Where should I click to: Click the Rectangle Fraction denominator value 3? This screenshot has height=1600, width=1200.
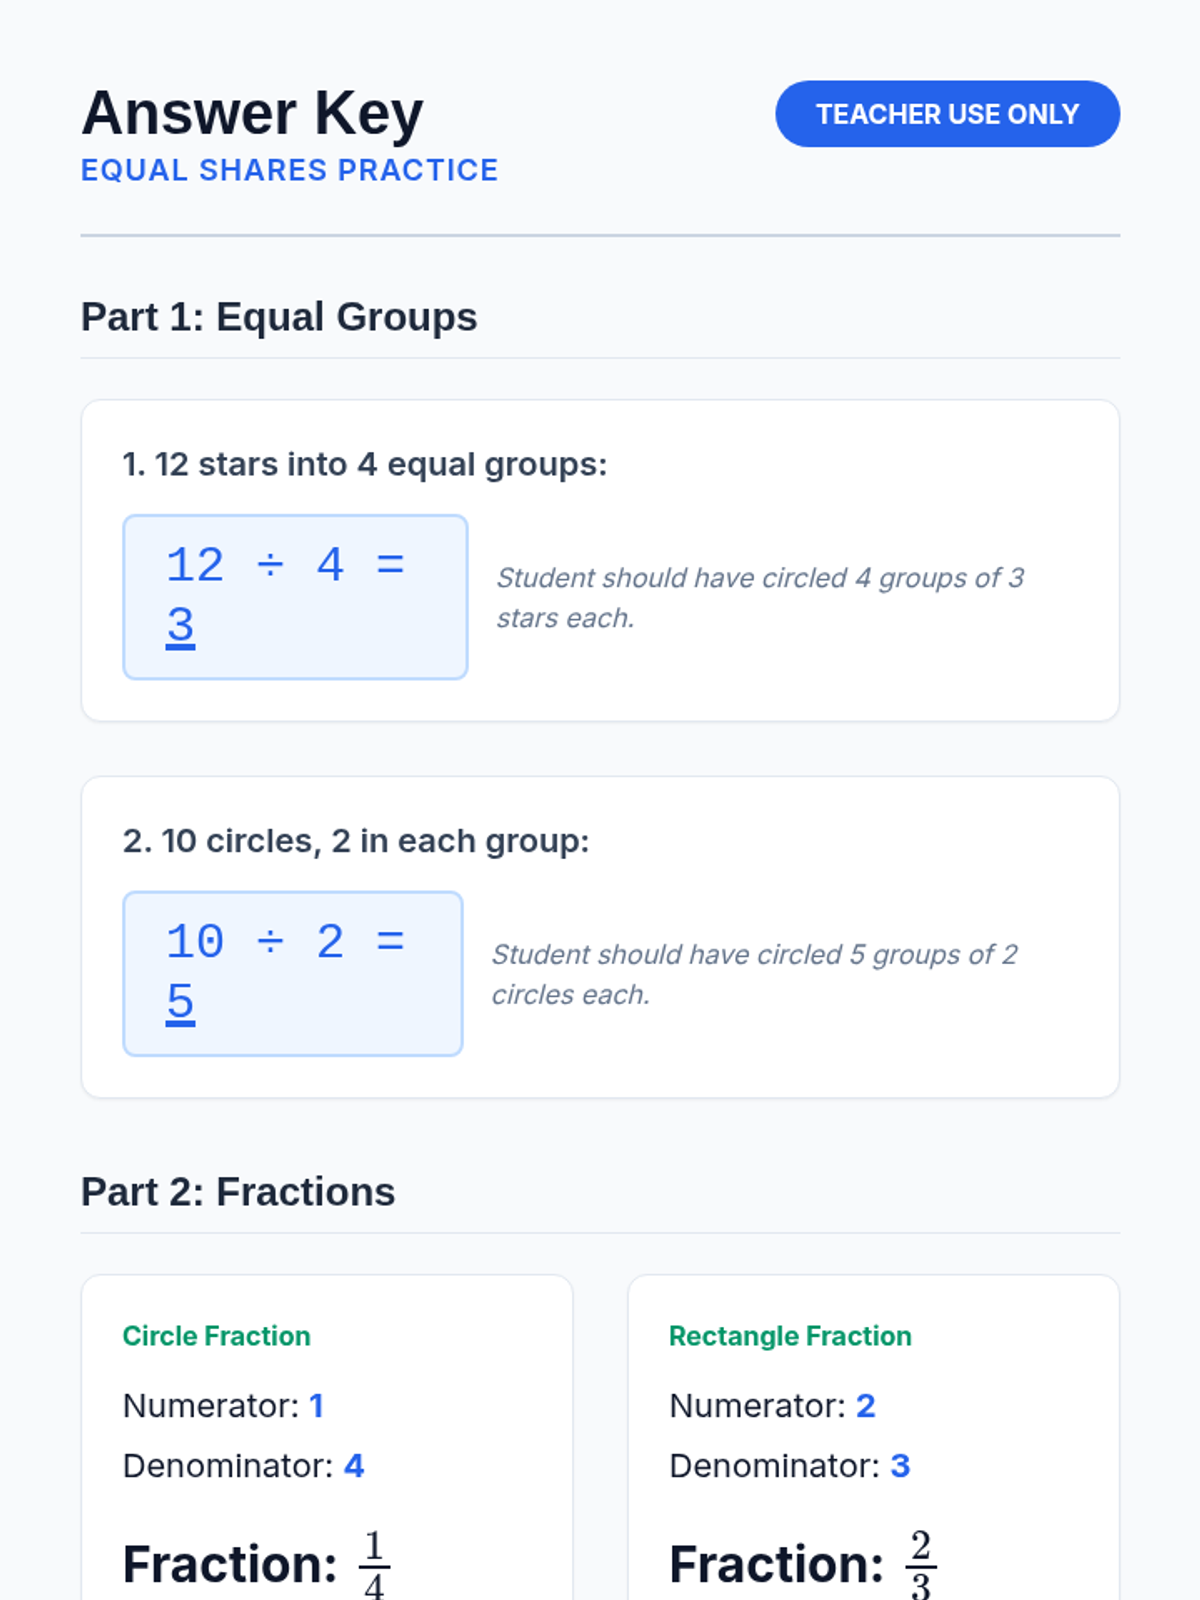tap(900, 1466)
